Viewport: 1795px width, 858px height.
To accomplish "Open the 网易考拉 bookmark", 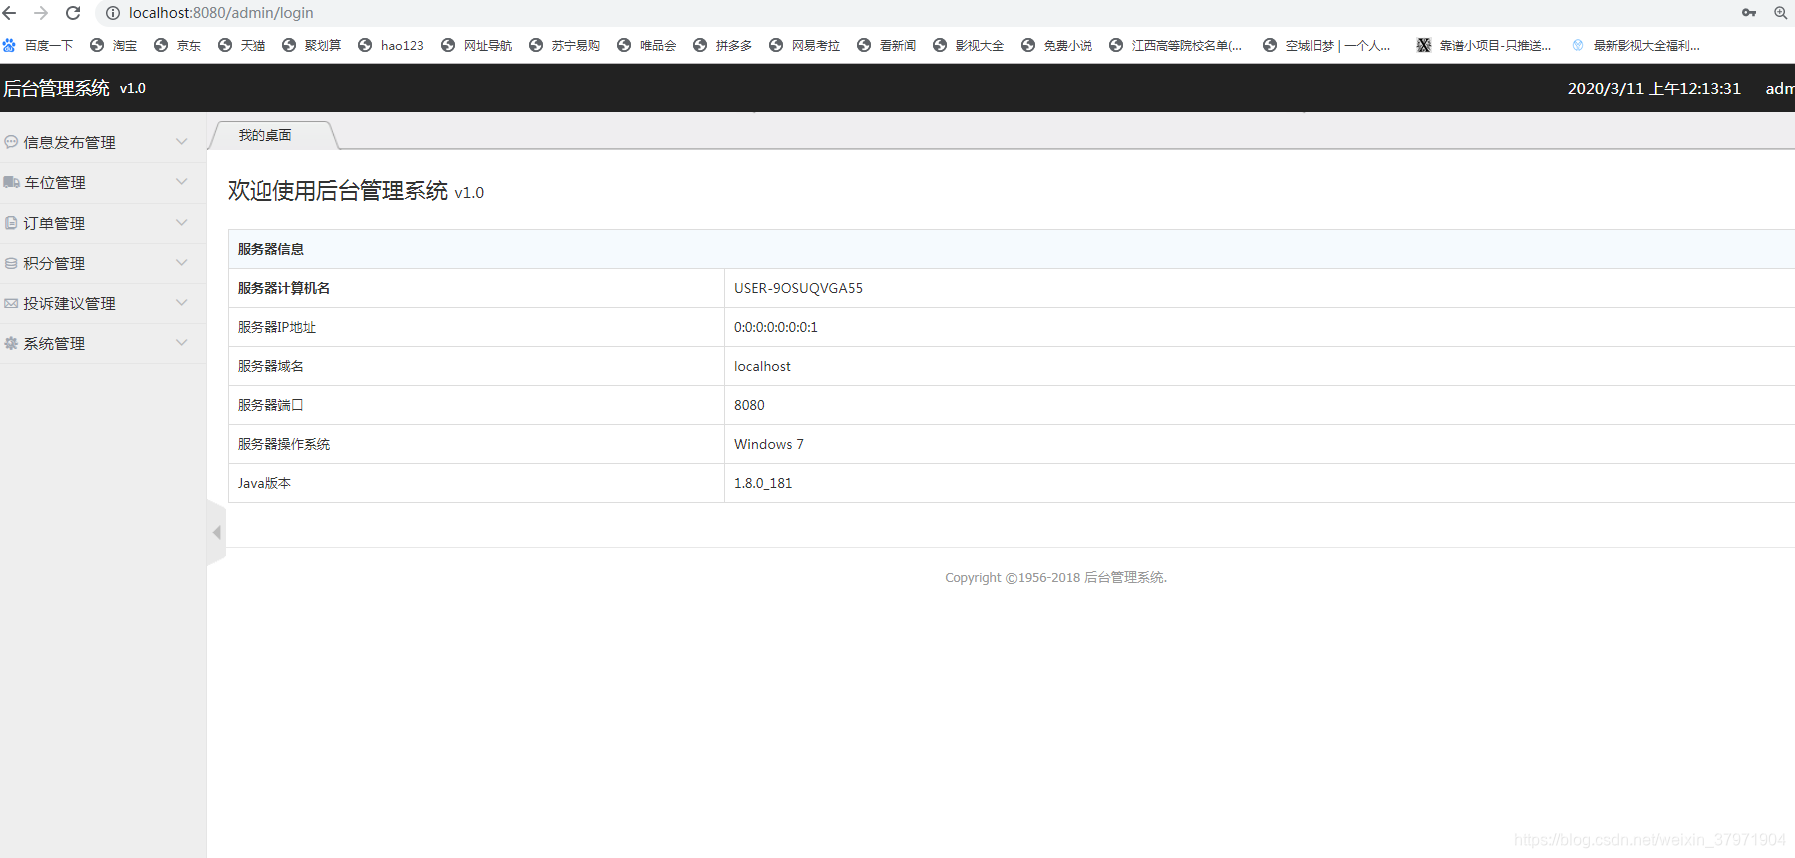I will 805,45.
